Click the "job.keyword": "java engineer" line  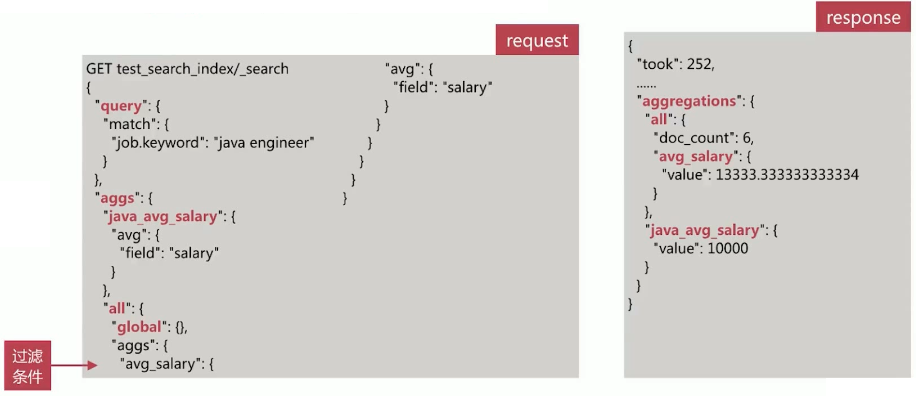point(213,143)
